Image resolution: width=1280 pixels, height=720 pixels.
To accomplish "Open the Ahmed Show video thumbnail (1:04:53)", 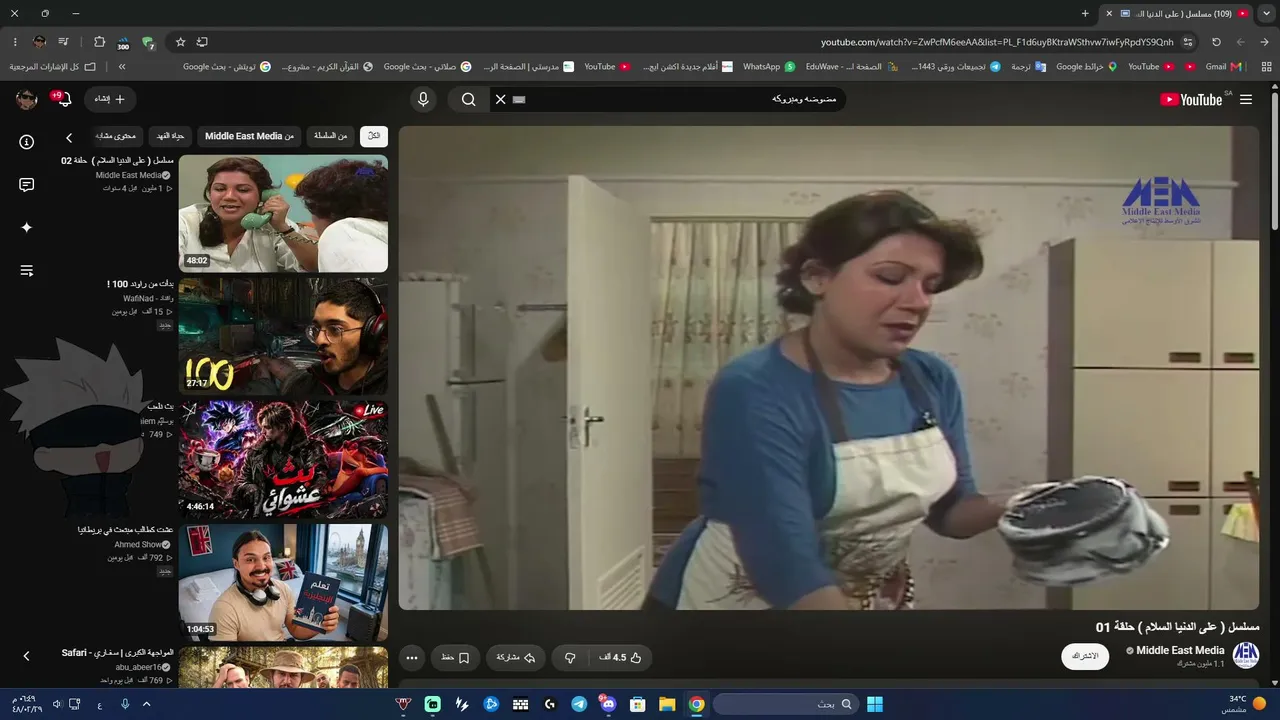I will pyautogui.click(x=283, y=583).
